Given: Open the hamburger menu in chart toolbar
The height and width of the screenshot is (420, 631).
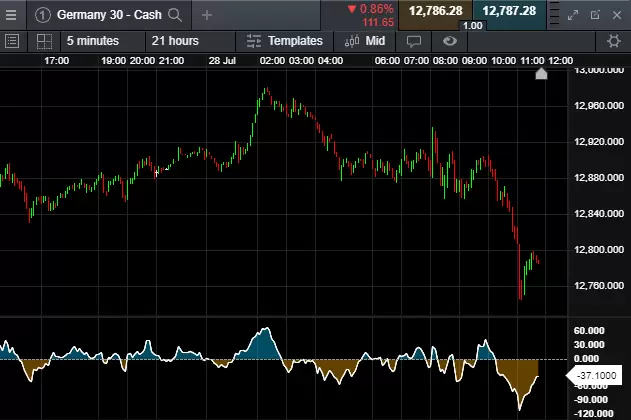Looking at the screenshot, I should [x=13, y=41].
